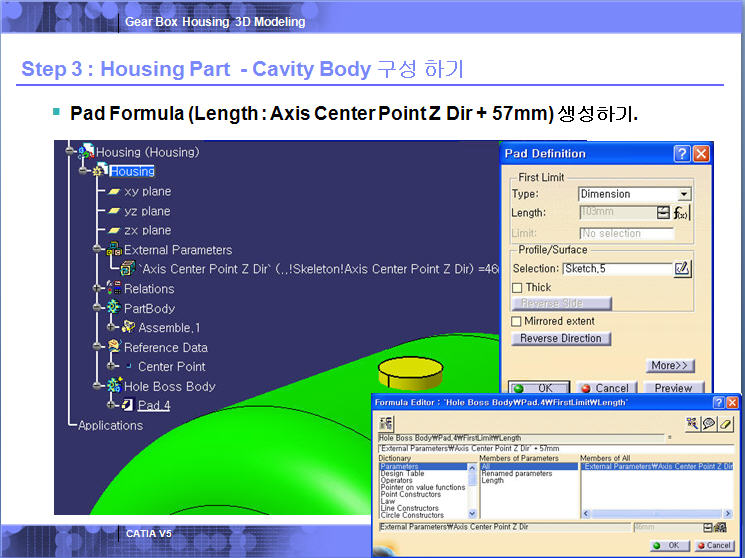Open the sketch editor icon next to Selection
The height and width of the screenshot is (558, 745).
[682, 268]
